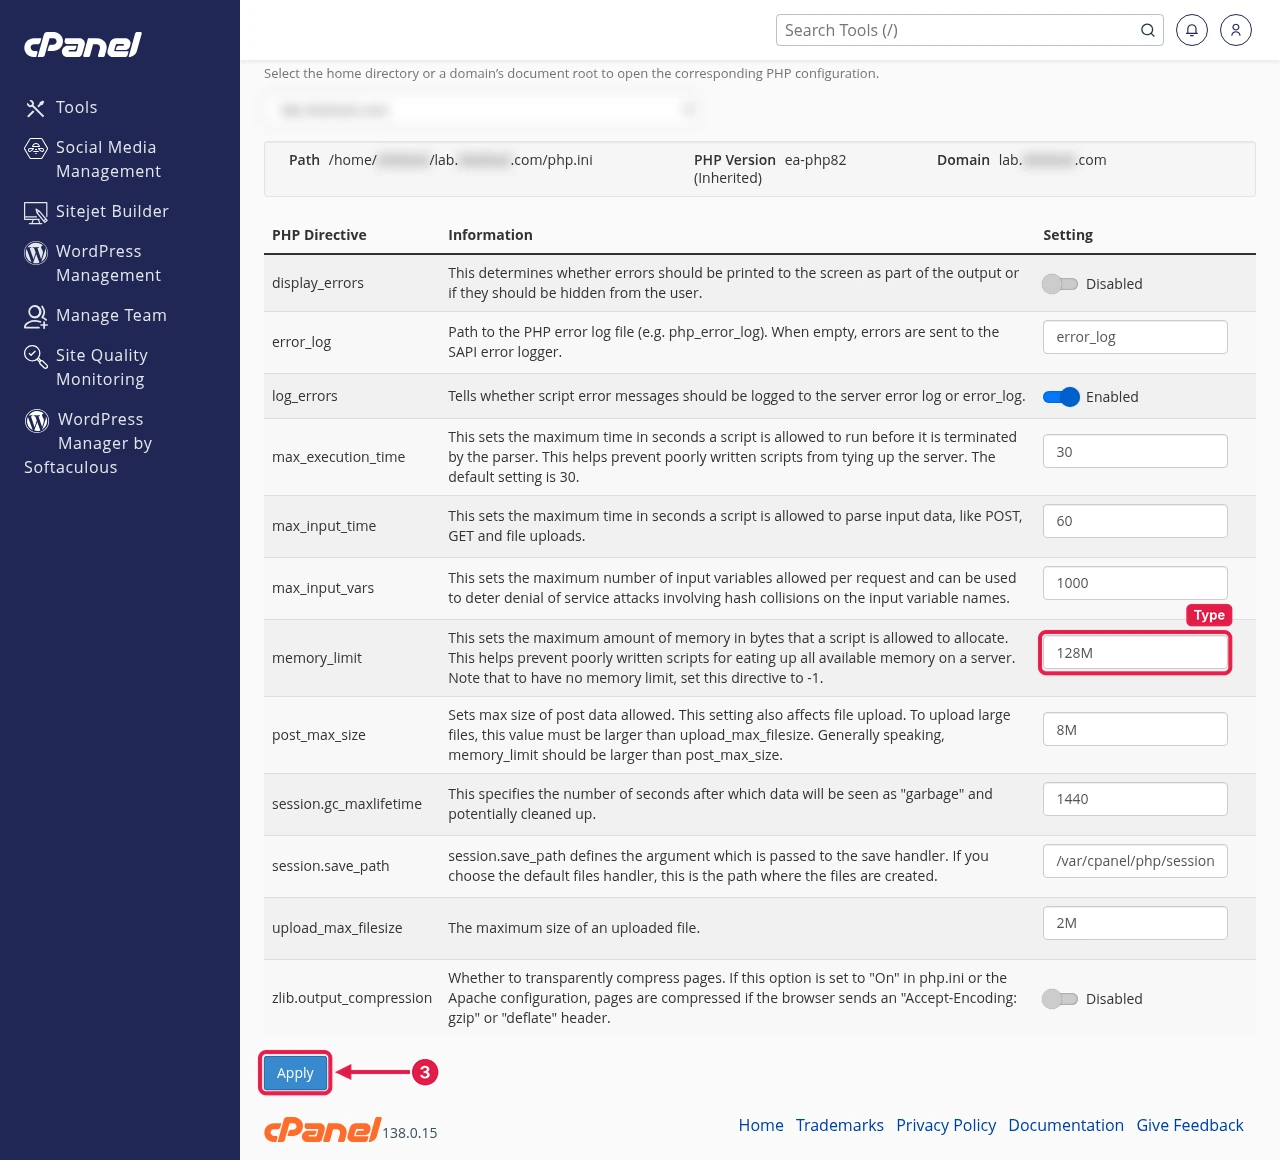Toggle the zlib.output_compression switch
1280x1160 pixels.
tap(1060, 999)
